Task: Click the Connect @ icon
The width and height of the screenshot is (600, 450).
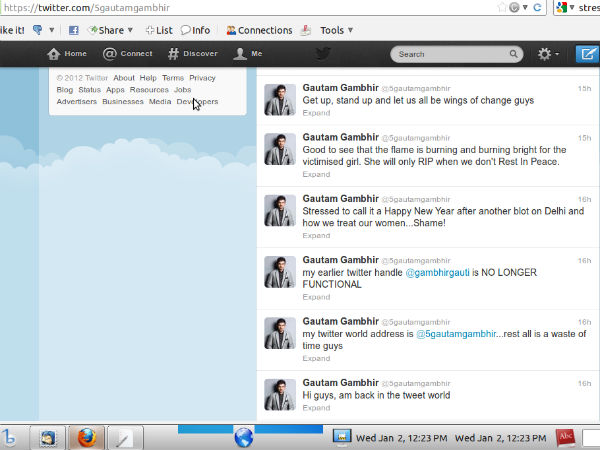Action: tap(109, 54)
